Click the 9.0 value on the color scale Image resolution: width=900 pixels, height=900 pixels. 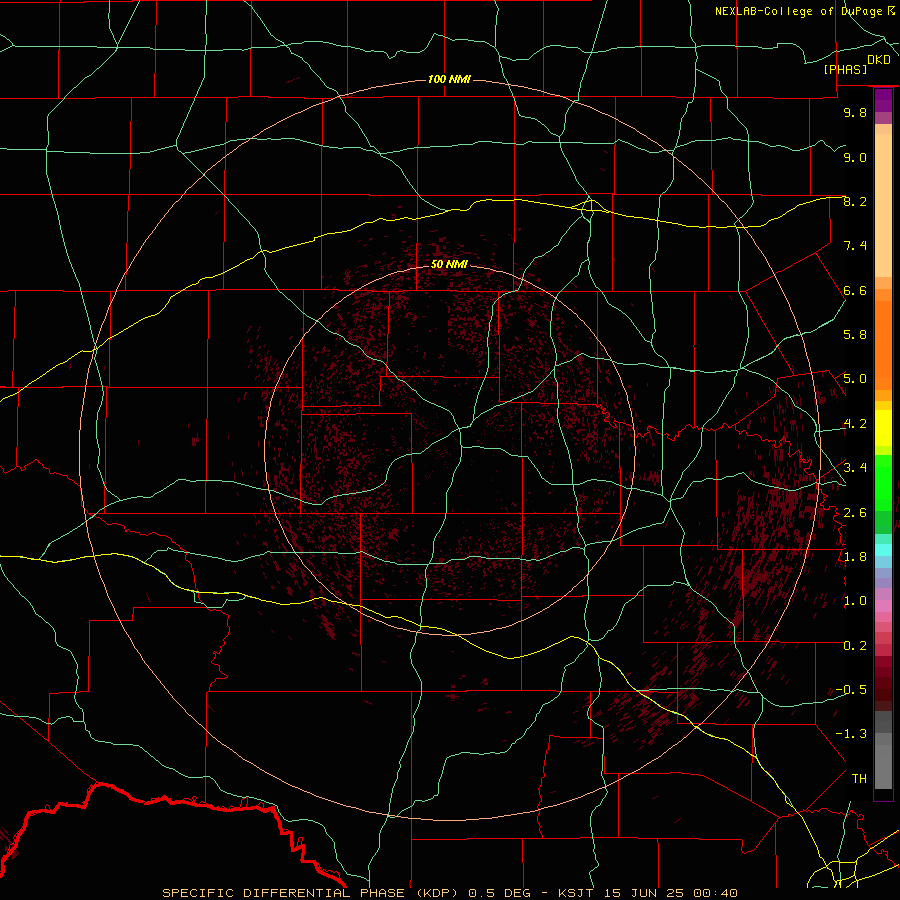855,158
